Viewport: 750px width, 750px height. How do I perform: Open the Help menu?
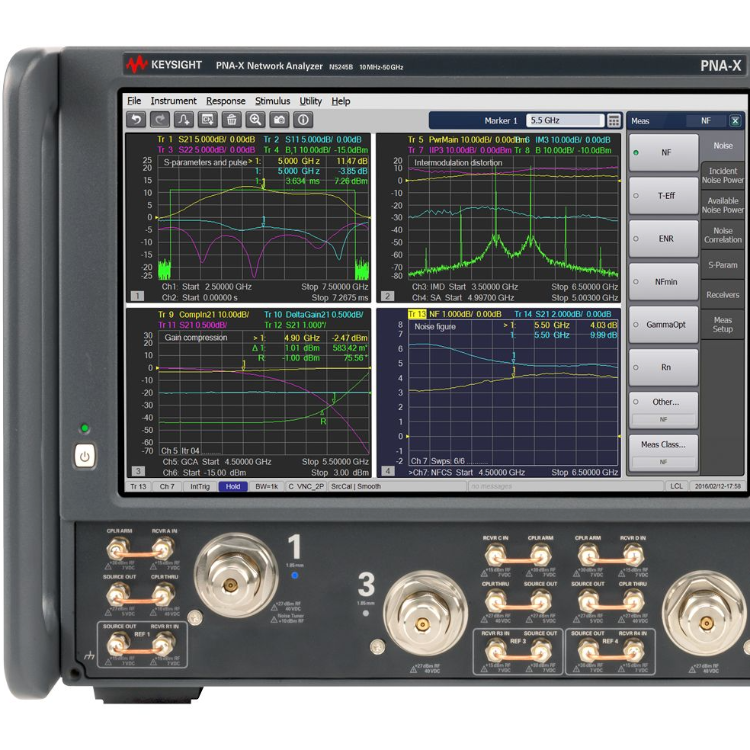[x=341, y=101]
